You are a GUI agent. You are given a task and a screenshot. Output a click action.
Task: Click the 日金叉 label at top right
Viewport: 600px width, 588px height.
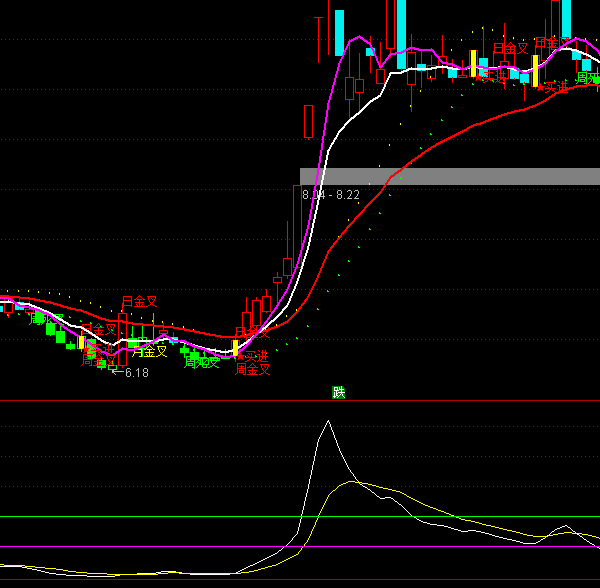click(510, 48)
